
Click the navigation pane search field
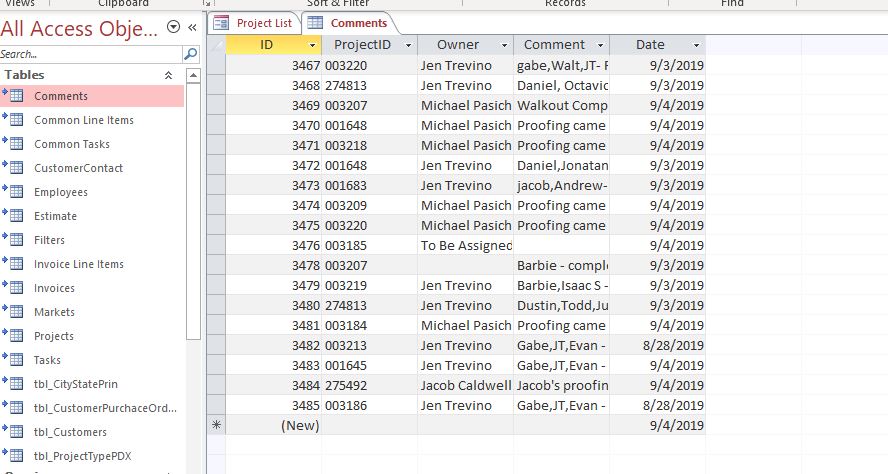[x=90, y=54]
